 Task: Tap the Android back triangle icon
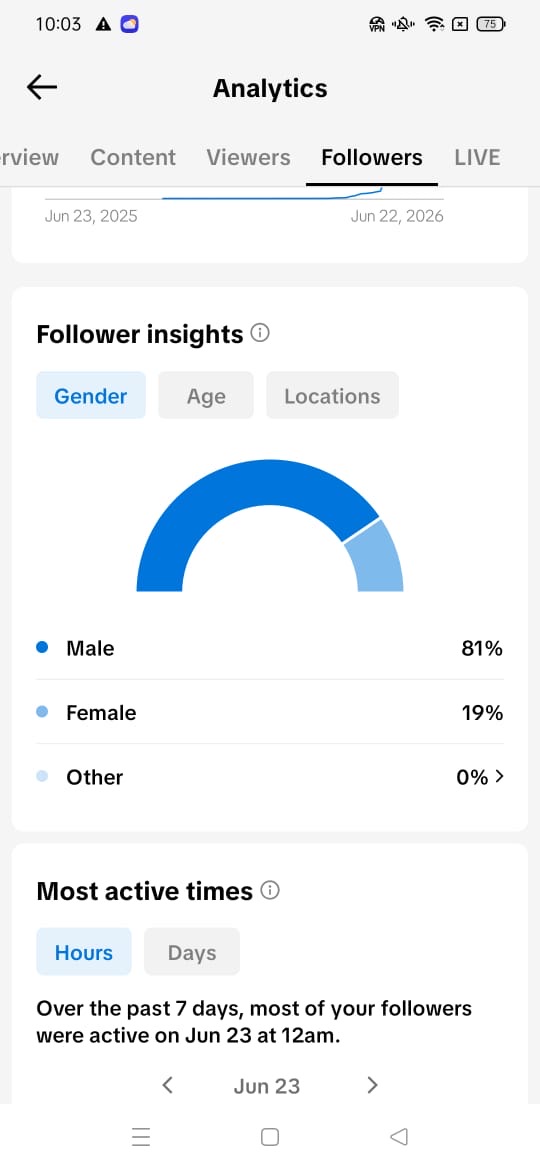coord(399,1136)
